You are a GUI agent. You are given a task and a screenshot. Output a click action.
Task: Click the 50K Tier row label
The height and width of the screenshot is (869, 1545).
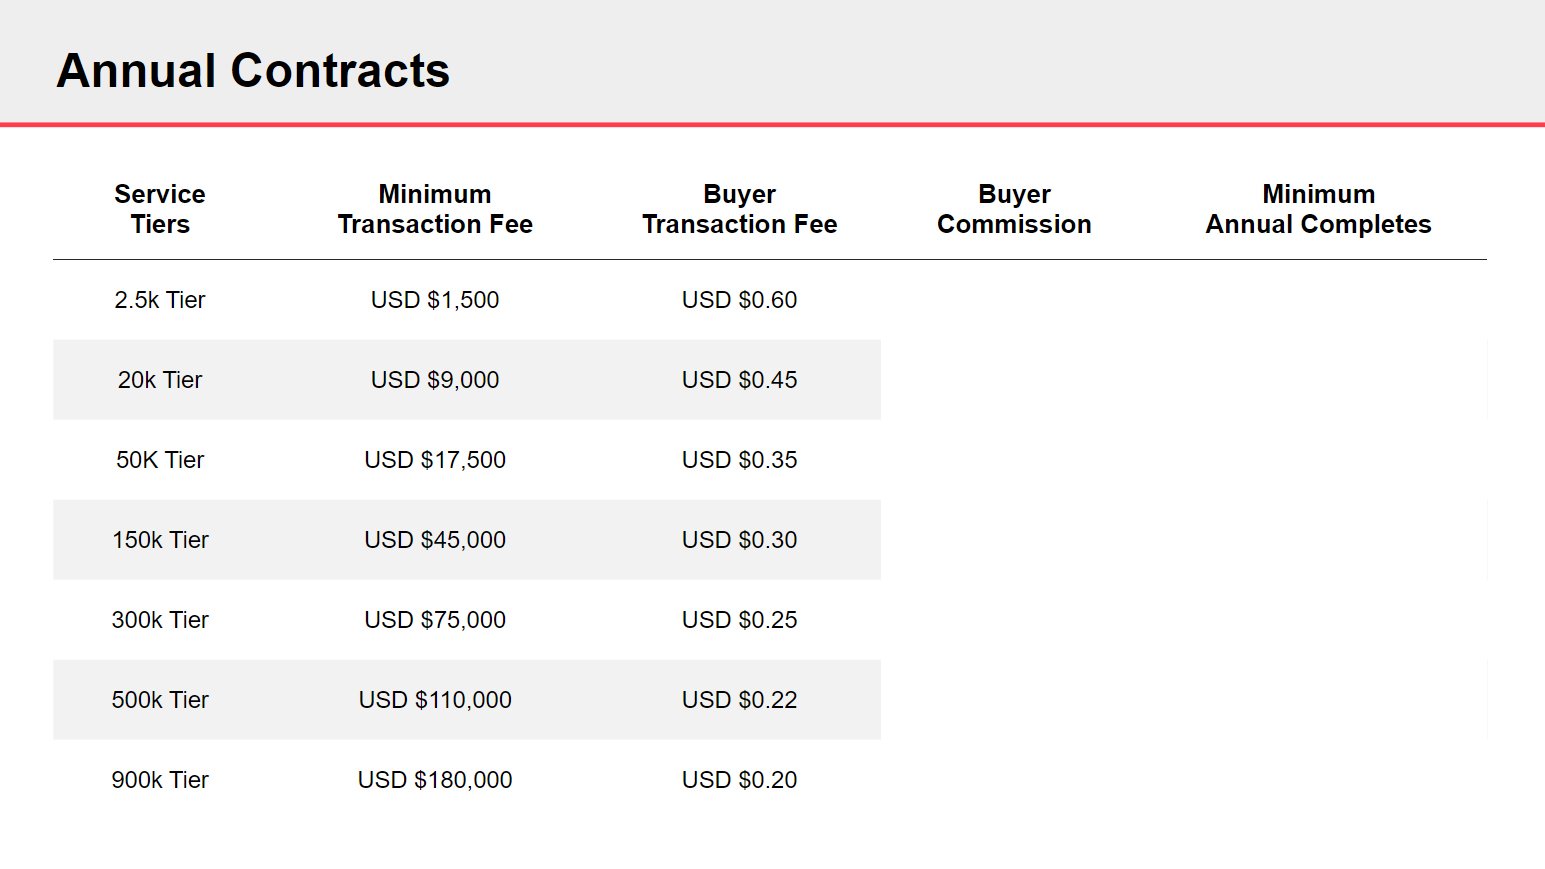160,460
